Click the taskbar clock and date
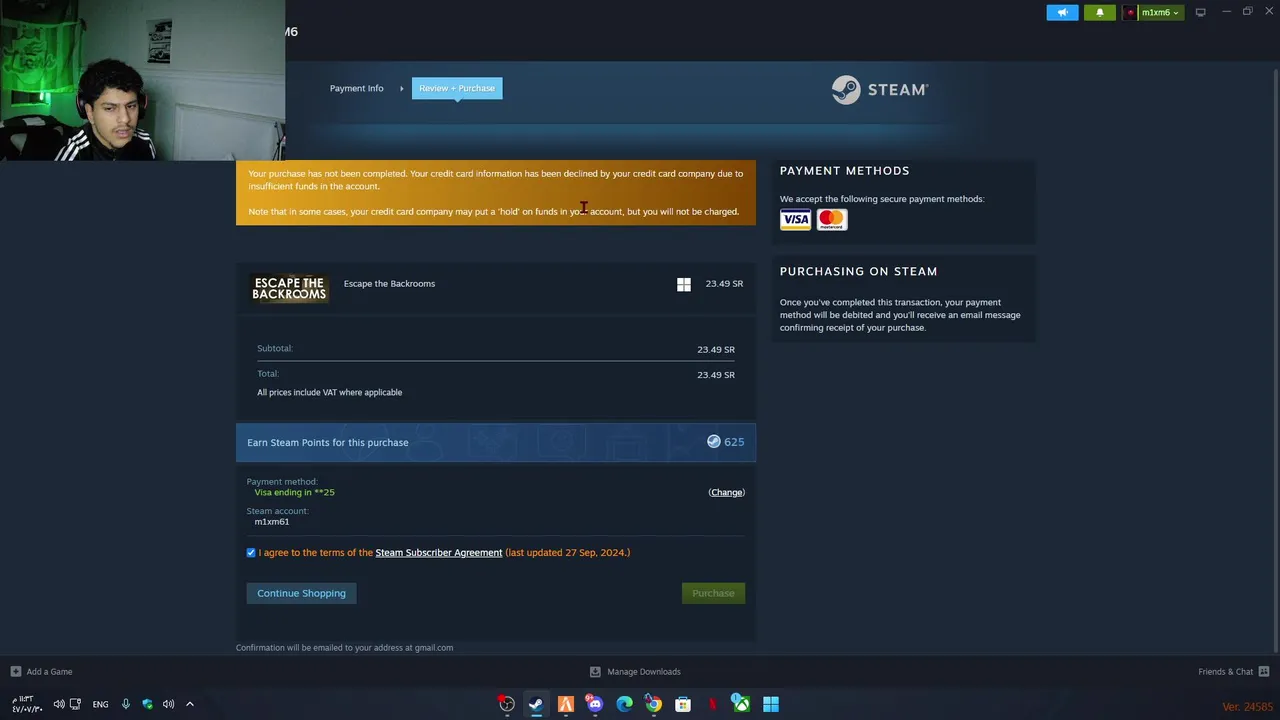 pos(27,704)
